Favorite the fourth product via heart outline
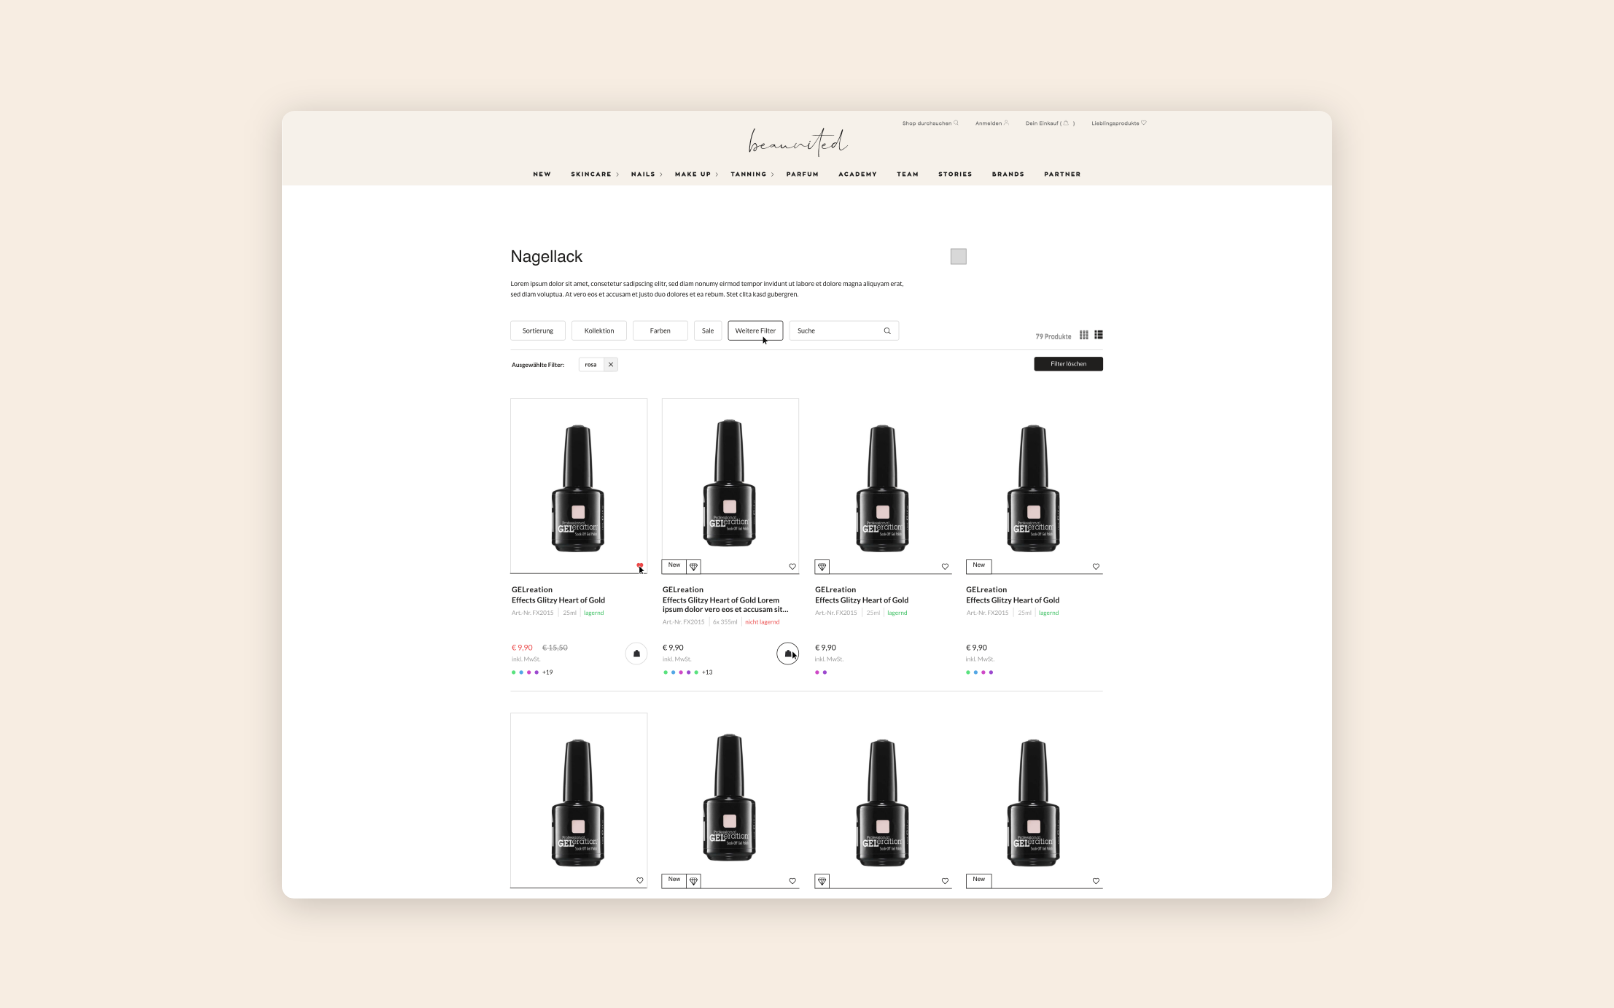Screen dimensions: 1614x1008 1098,565
